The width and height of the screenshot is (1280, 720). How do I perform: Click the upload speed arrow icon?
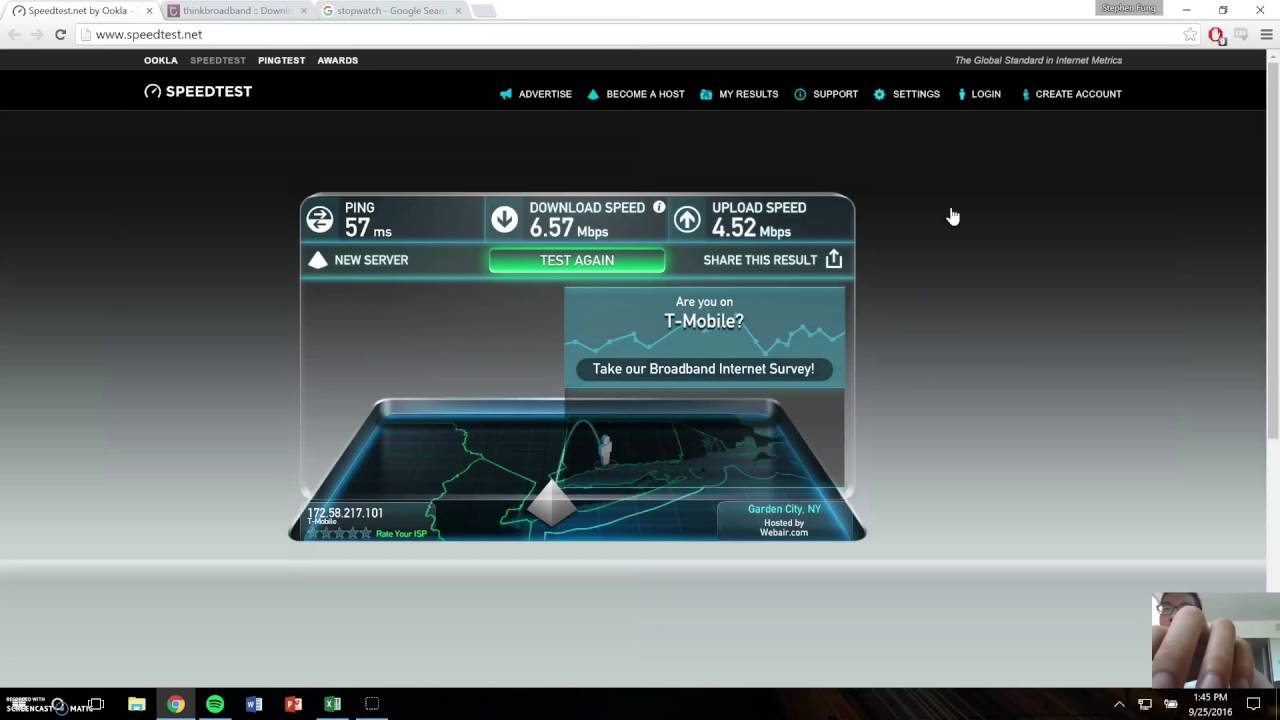687,219
